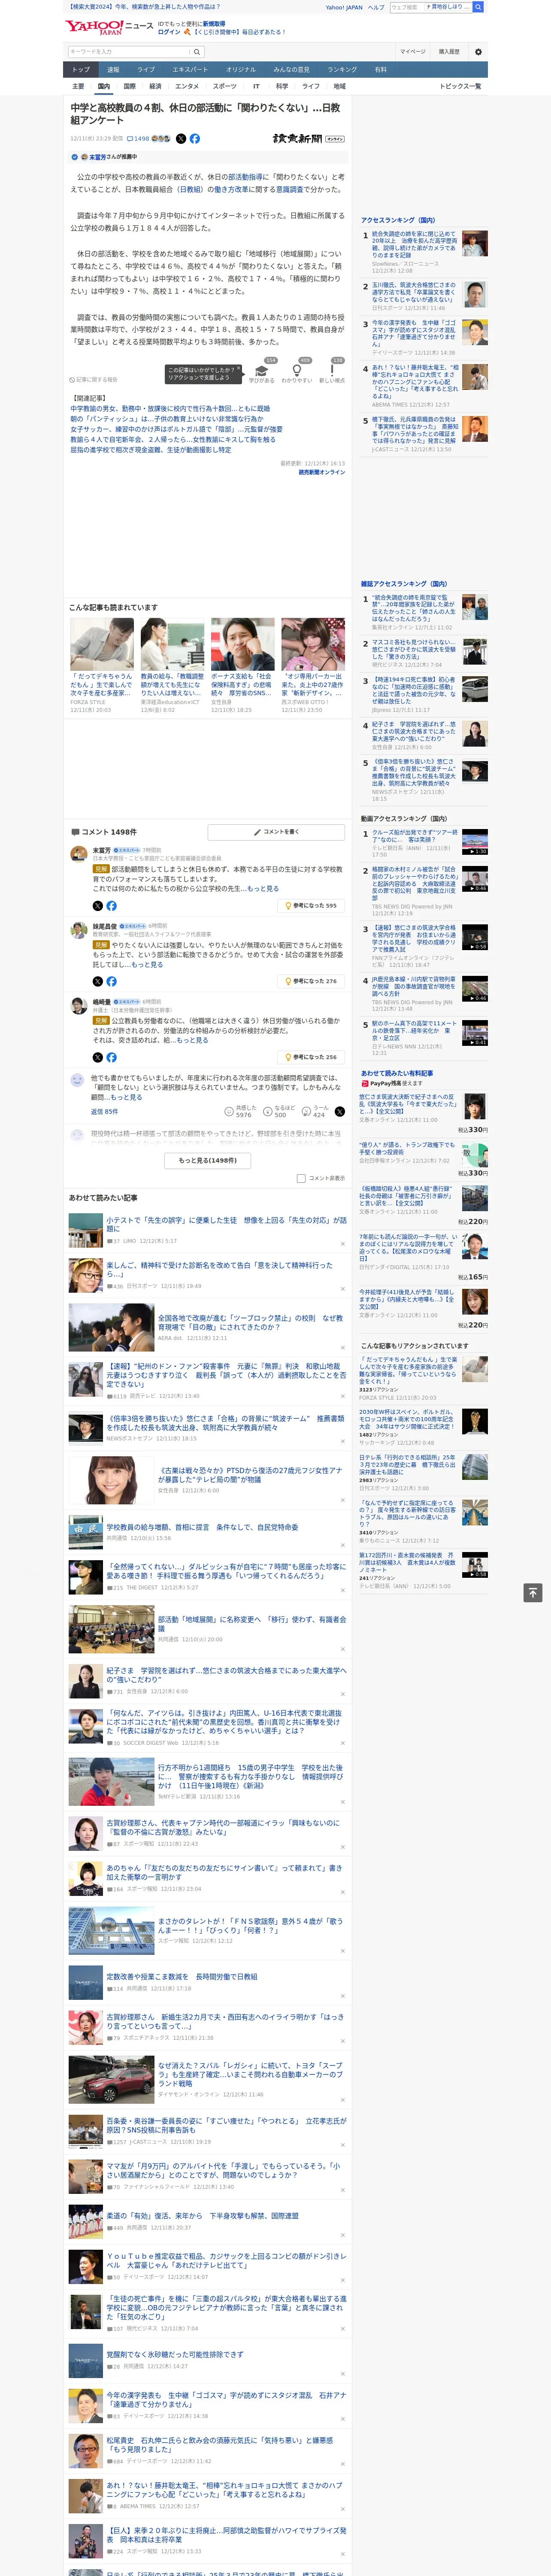
Task: Click the scroll-to-top arrow button
Action: (x=533, y=1592)
